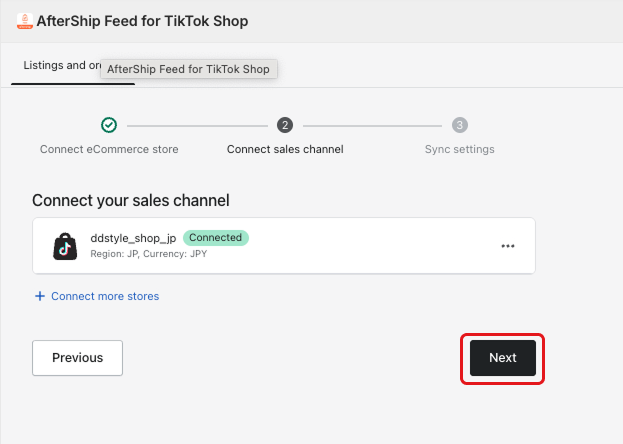Click the AfterShip Feed page title text

[142, 21]
